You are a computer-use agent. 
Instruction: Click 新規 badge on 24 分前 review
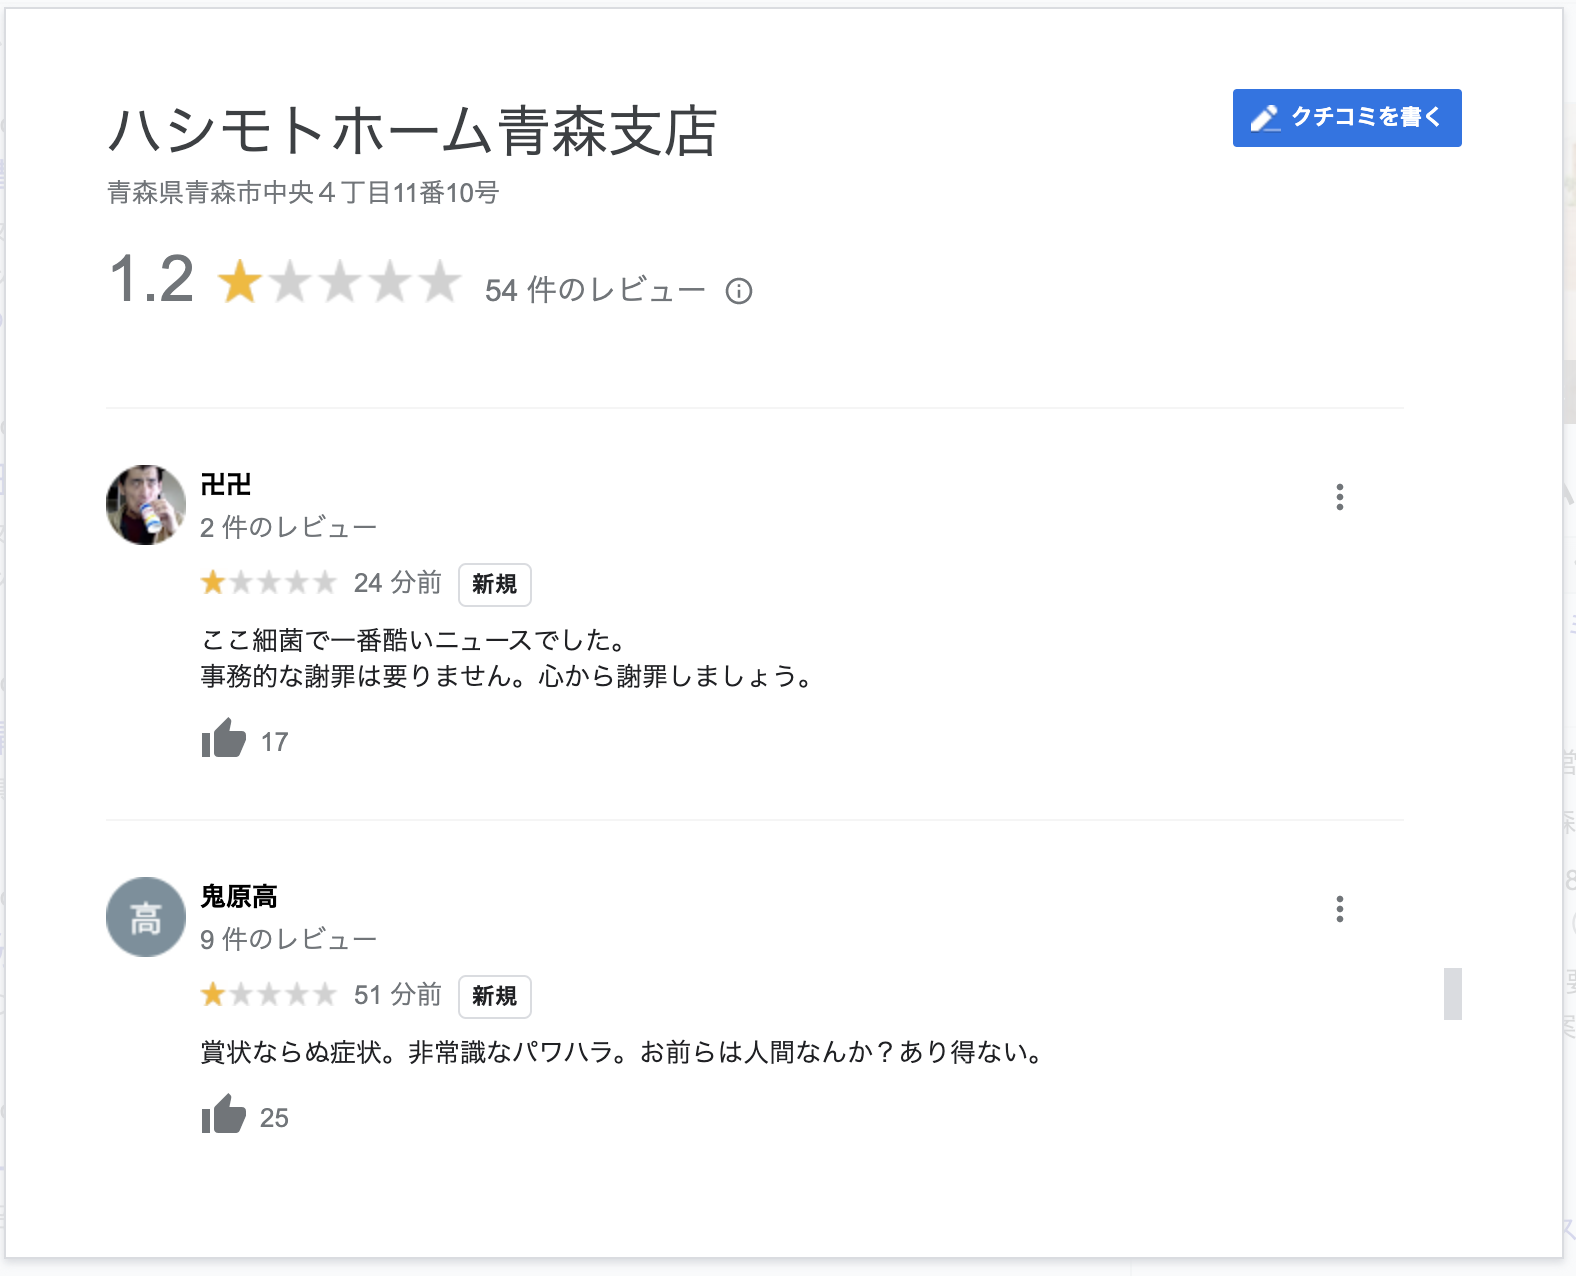pyautogui.click(x=495, y=584)
